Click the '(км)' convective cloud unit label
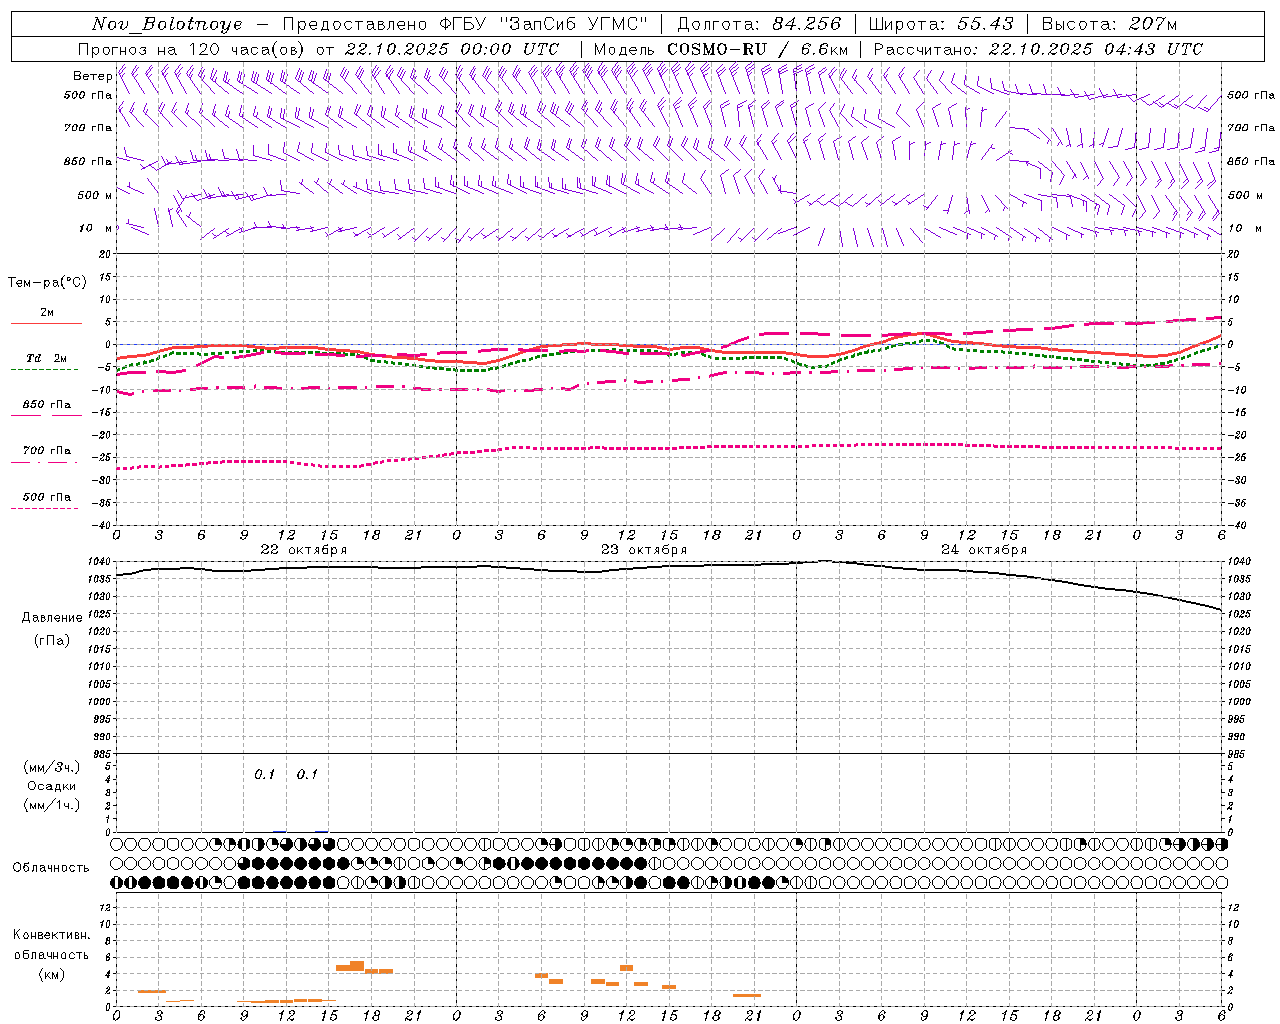1280x1024 pixels. (52, 974)
